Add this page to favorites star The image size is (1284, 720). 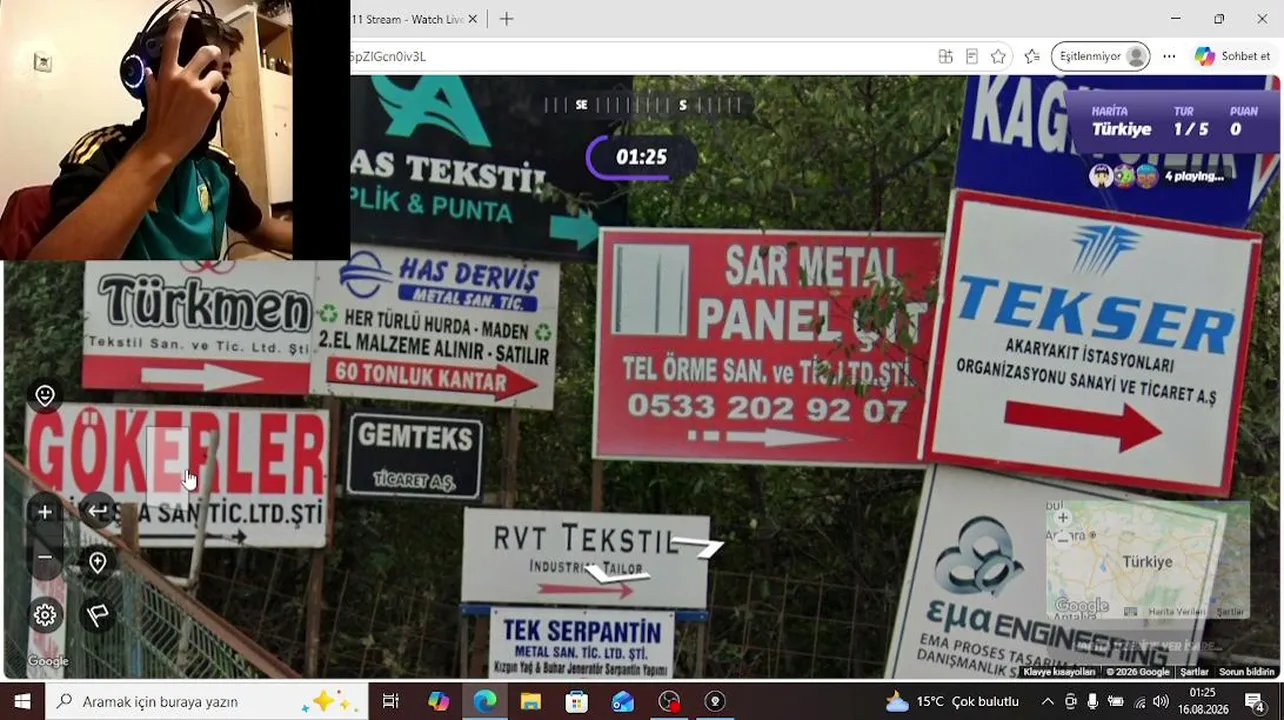click(x=998, y=56)
